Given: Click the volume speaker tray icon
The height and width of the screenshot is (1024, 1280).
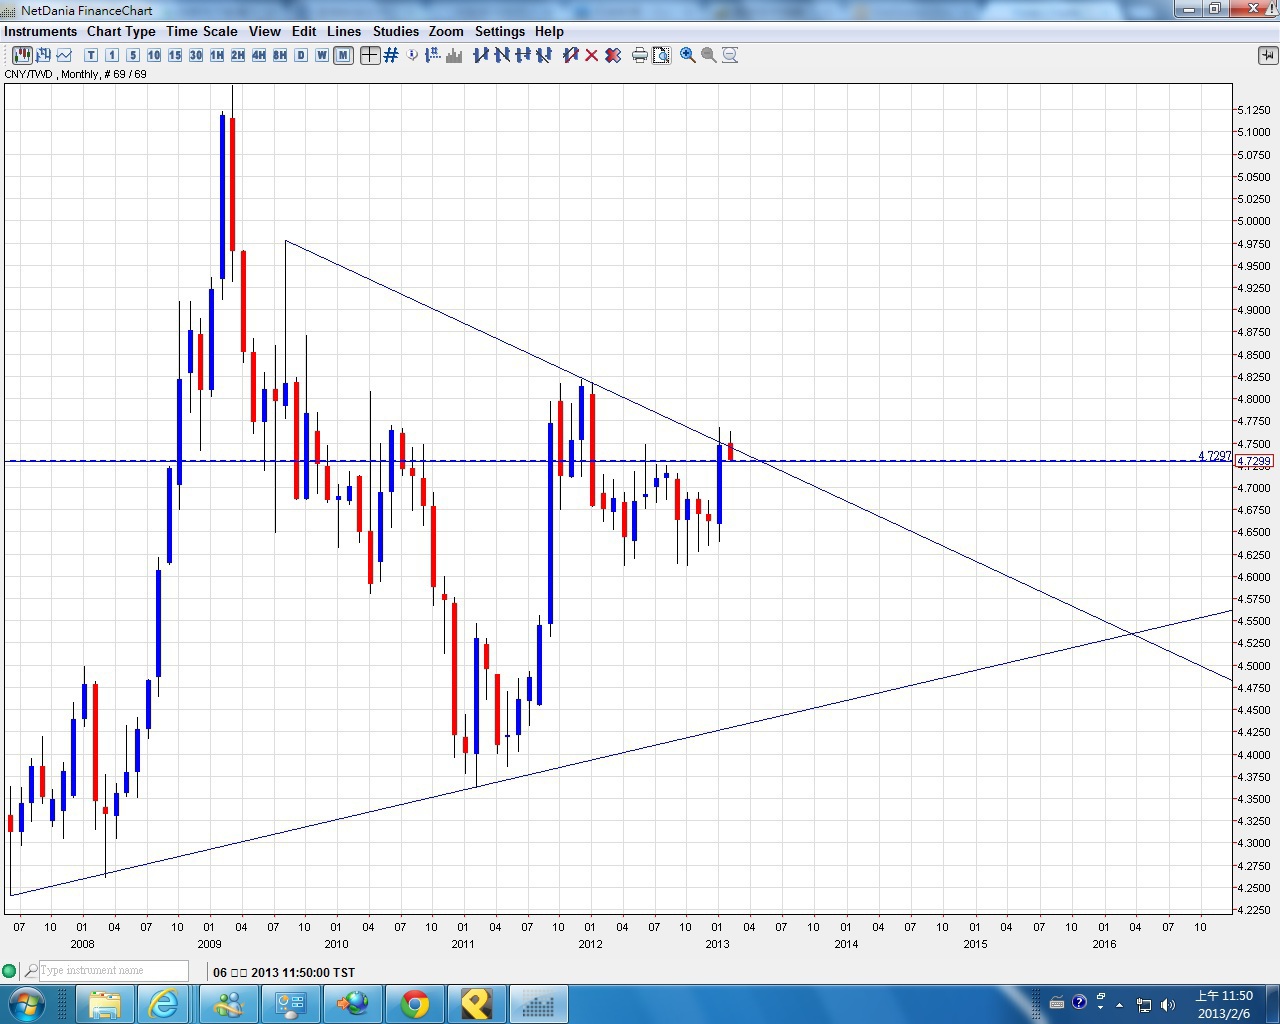Looking at the screenshot, I should [1167, 1004].
